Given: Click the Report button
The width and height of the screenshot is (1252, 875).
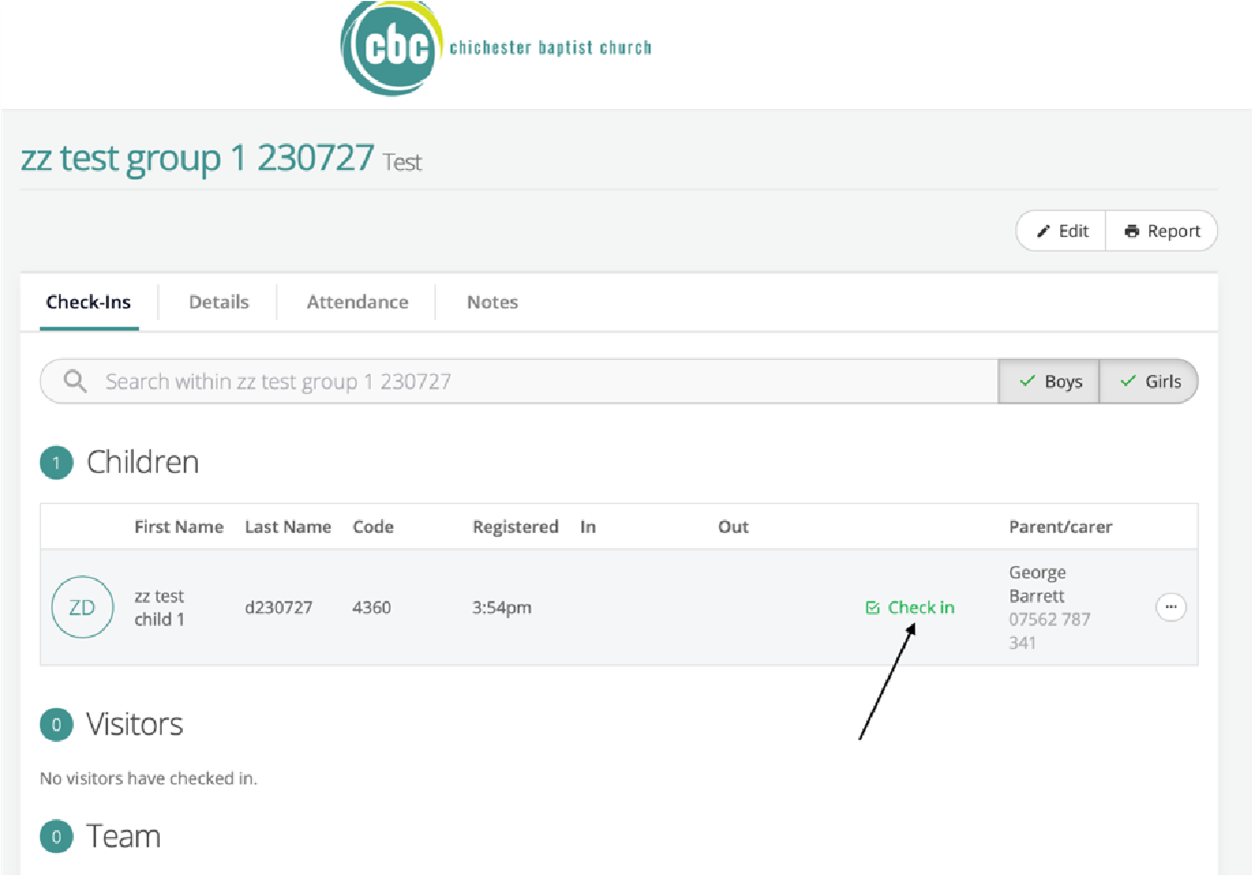Looking at the screenshot, I should click(1162, 231).
